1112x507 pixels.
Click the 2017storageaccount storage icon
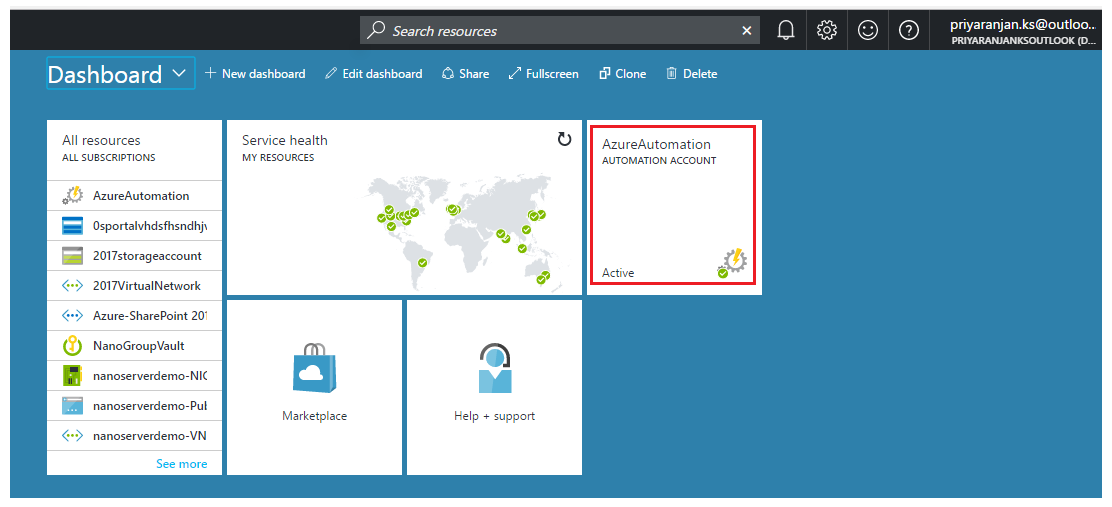tap(73, 256)
